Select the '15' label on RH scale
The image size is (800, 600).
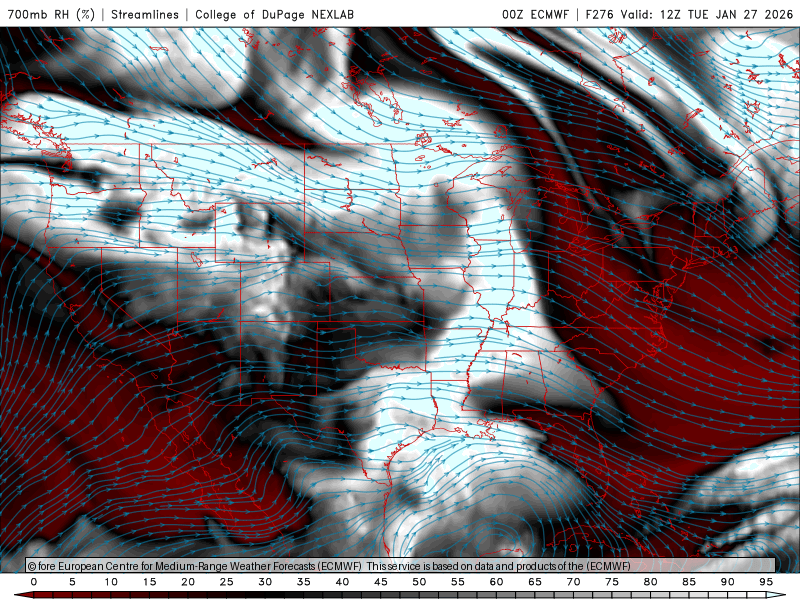[x=149, y=582]
